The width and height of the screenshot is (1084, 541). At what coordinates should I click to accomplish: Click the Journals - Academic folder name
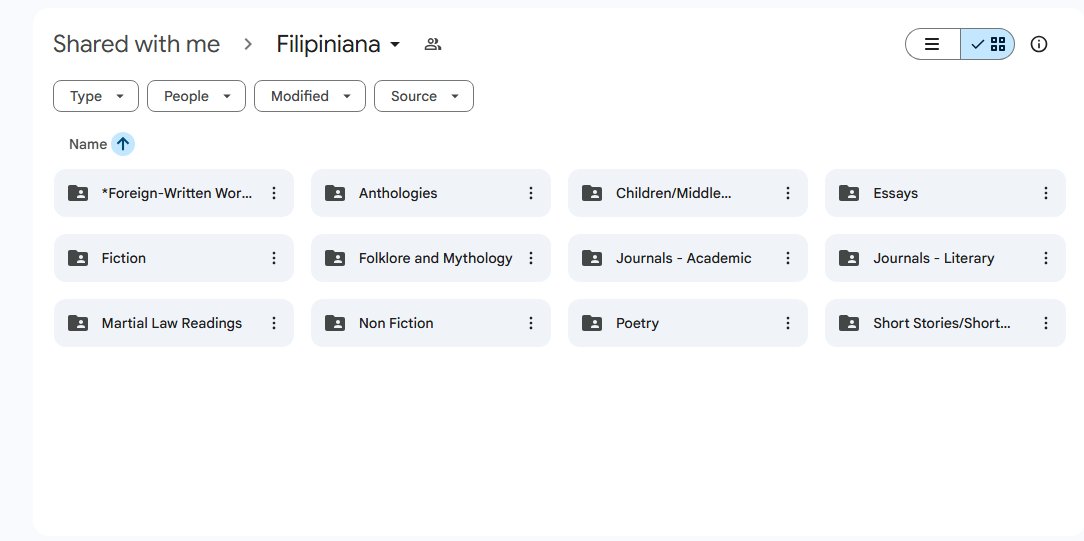pos(683,258)
